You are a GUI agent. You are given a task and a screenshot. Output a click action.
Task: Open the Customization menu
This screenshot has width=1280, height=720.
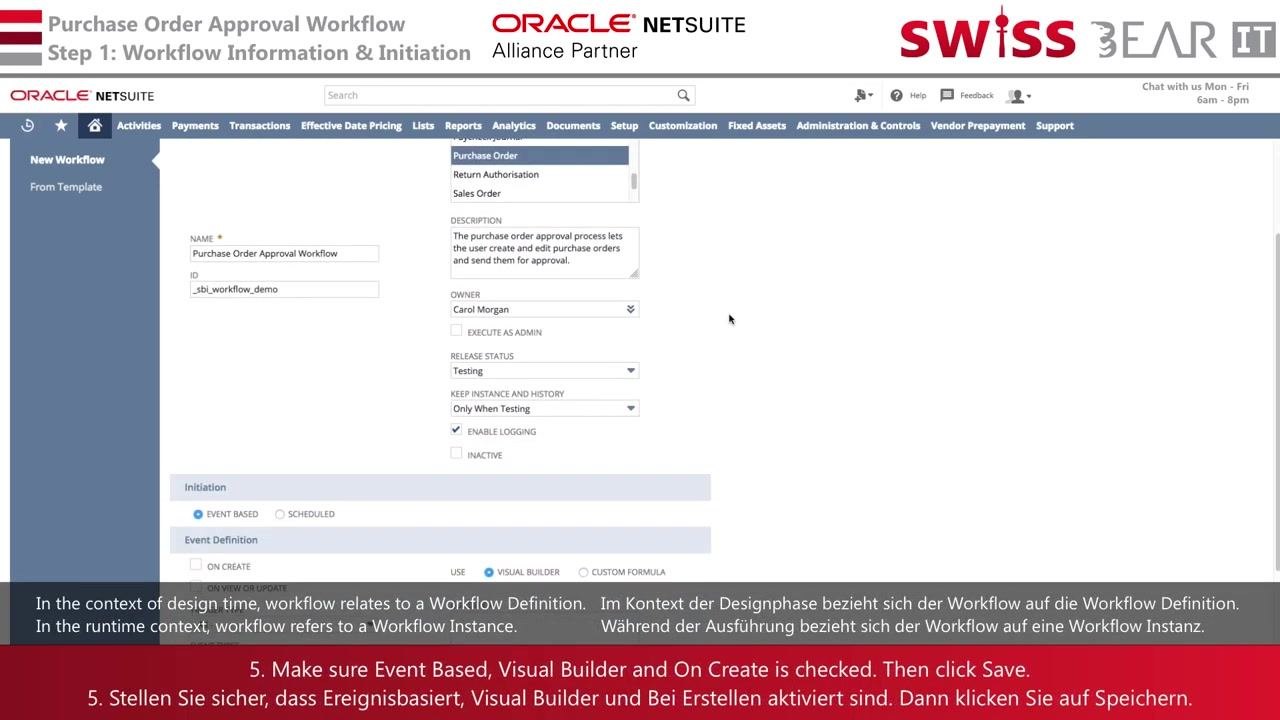tap(683, 126)
